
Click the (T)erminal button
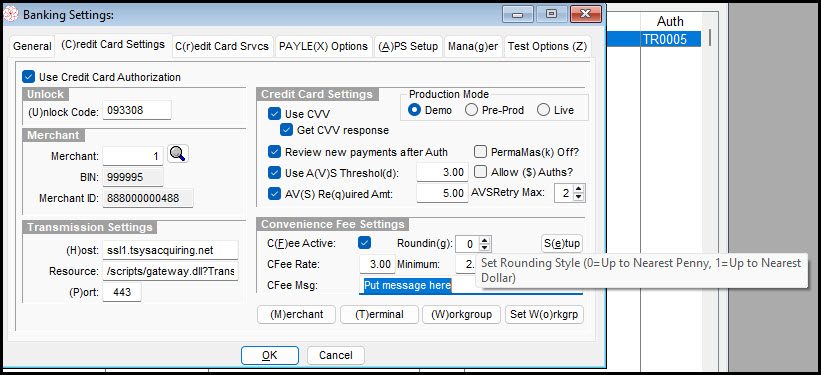(380, 315)
